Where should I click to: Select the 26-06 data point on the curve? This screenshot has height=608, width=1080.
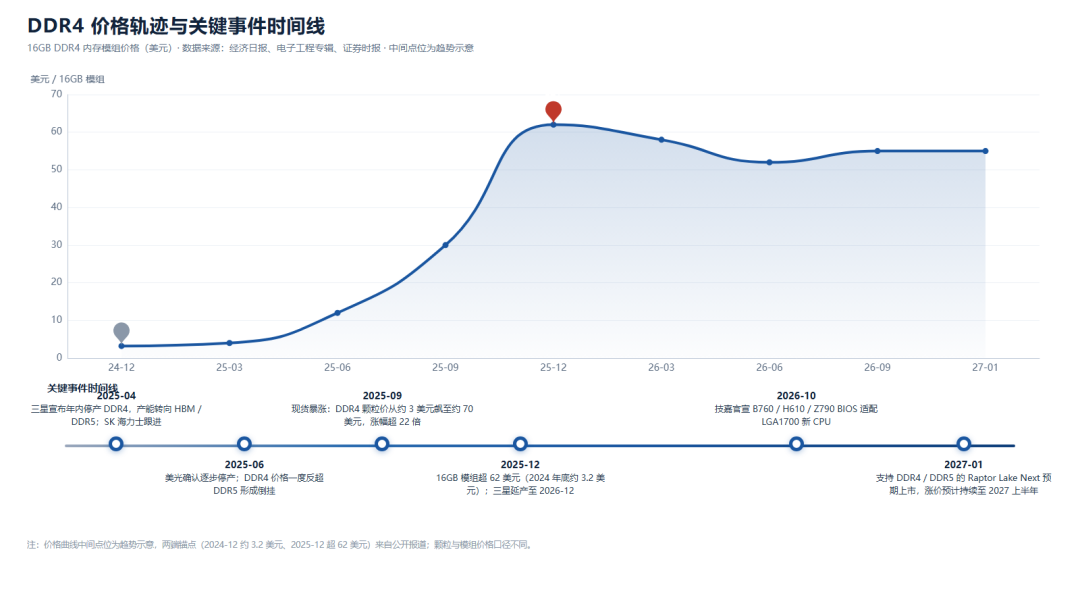point(769,163)
